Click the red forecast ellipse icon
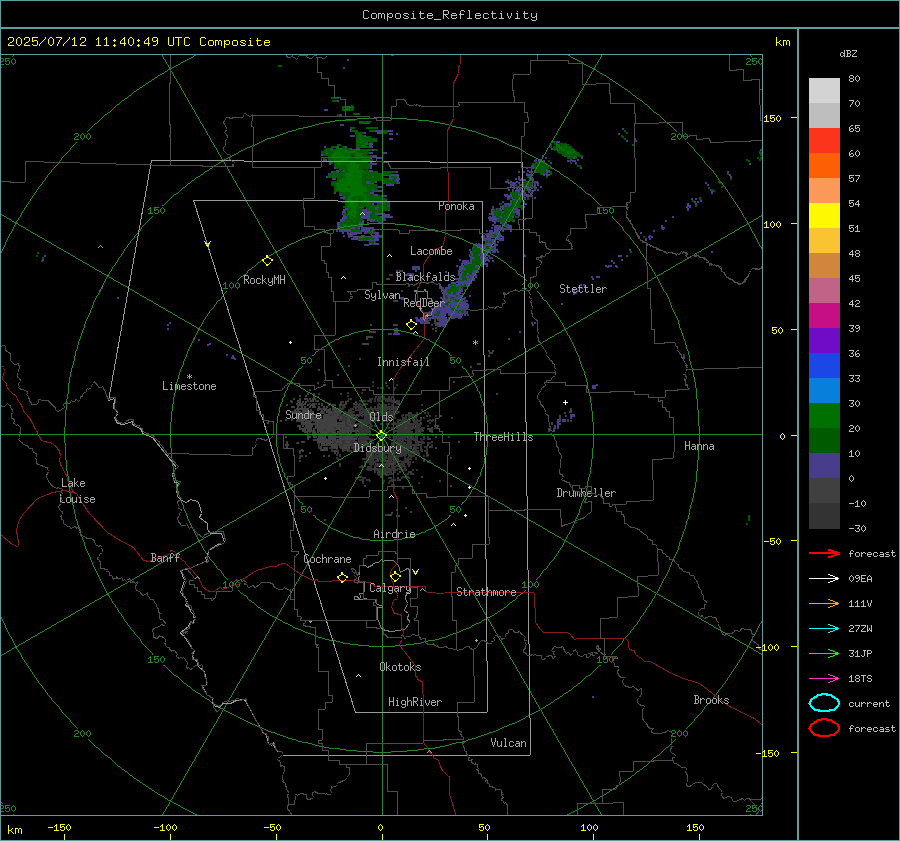The width and height of the screenshot is (900, 841). point(824,728)
